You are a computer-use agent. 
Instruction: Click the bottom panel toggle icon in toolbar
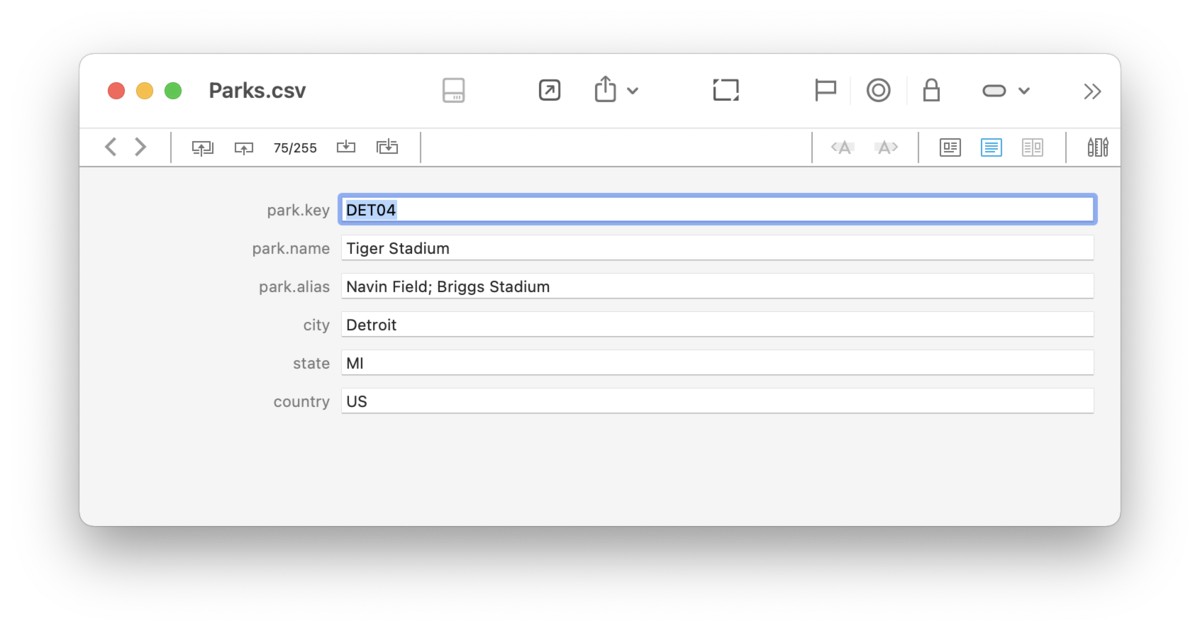(x=454, y=91)
